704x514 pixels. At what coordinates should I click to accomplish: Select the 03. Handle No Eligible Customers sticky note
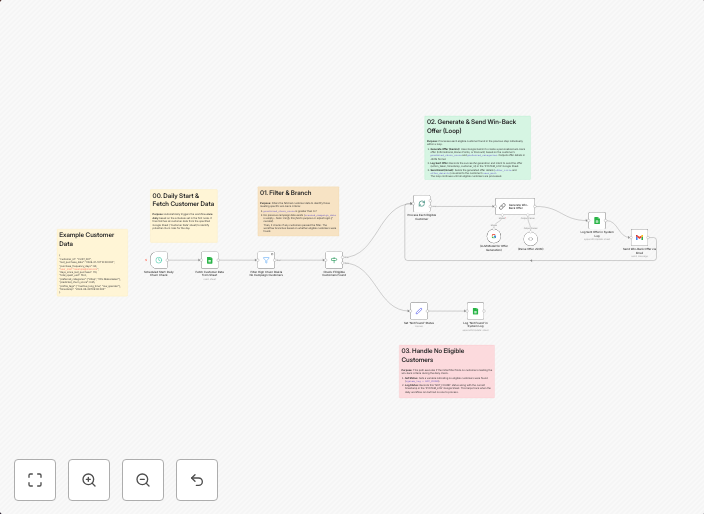447,371
